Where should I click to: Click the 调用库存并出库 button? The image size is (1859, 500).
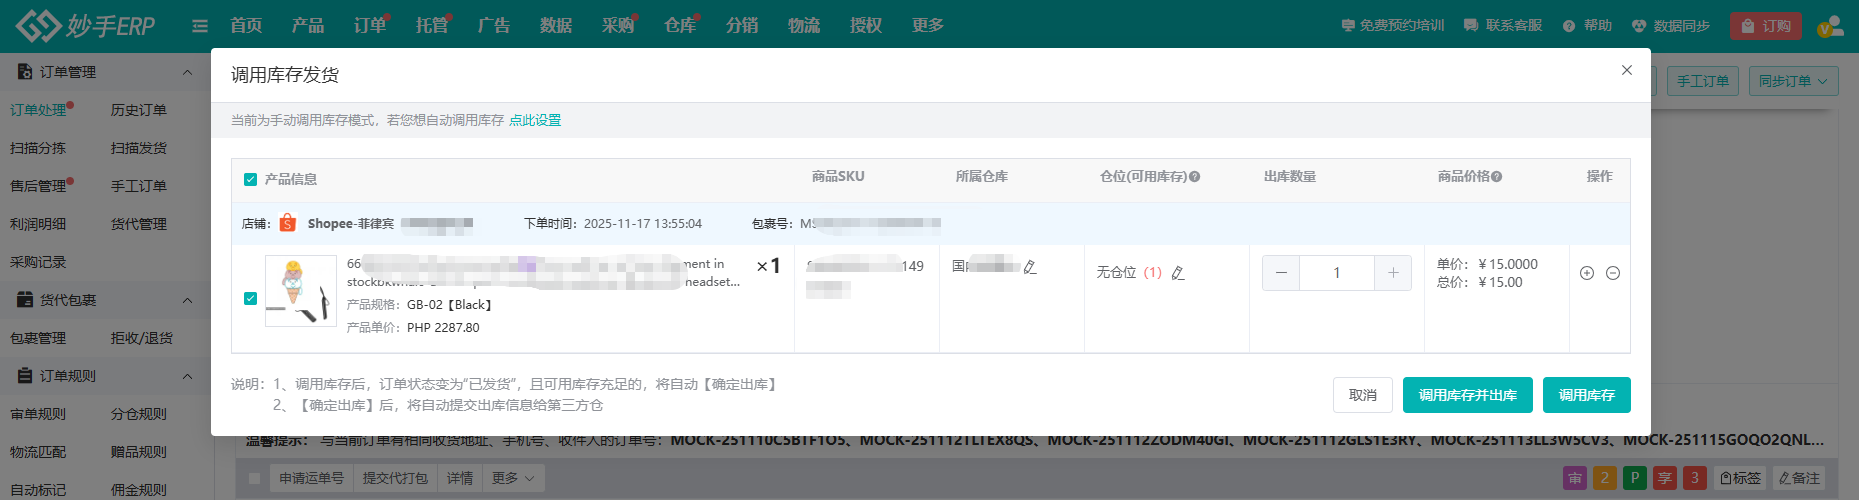click(x=1467, y=395)
